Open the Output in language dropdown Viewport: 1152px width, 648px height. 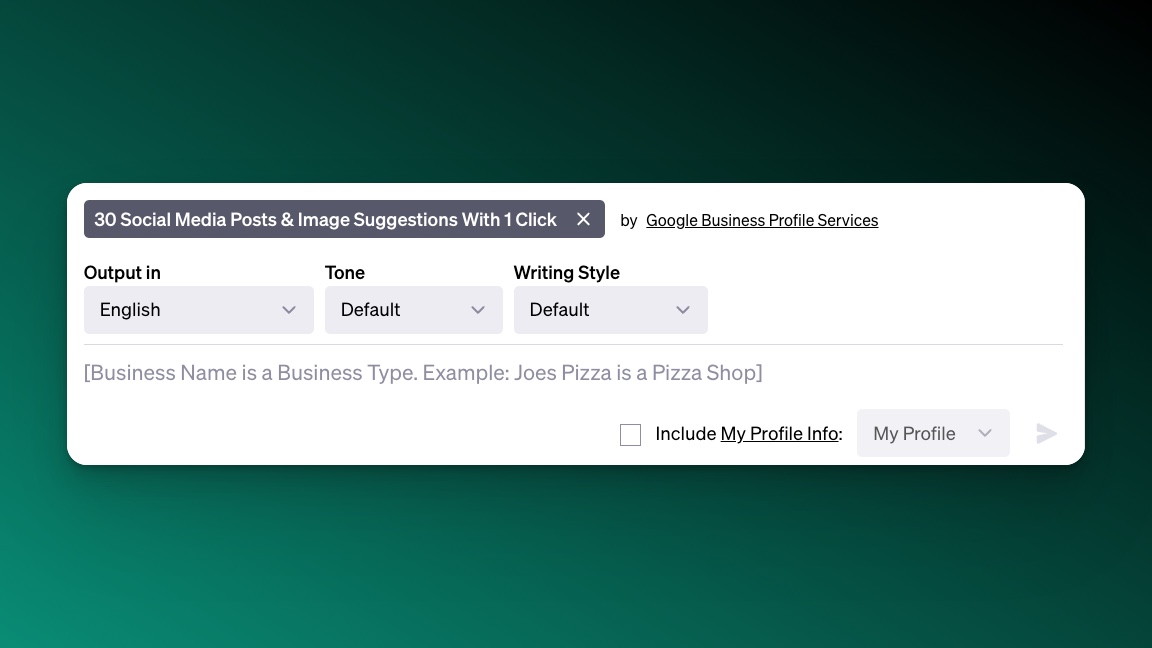click(x=198, y=310)
